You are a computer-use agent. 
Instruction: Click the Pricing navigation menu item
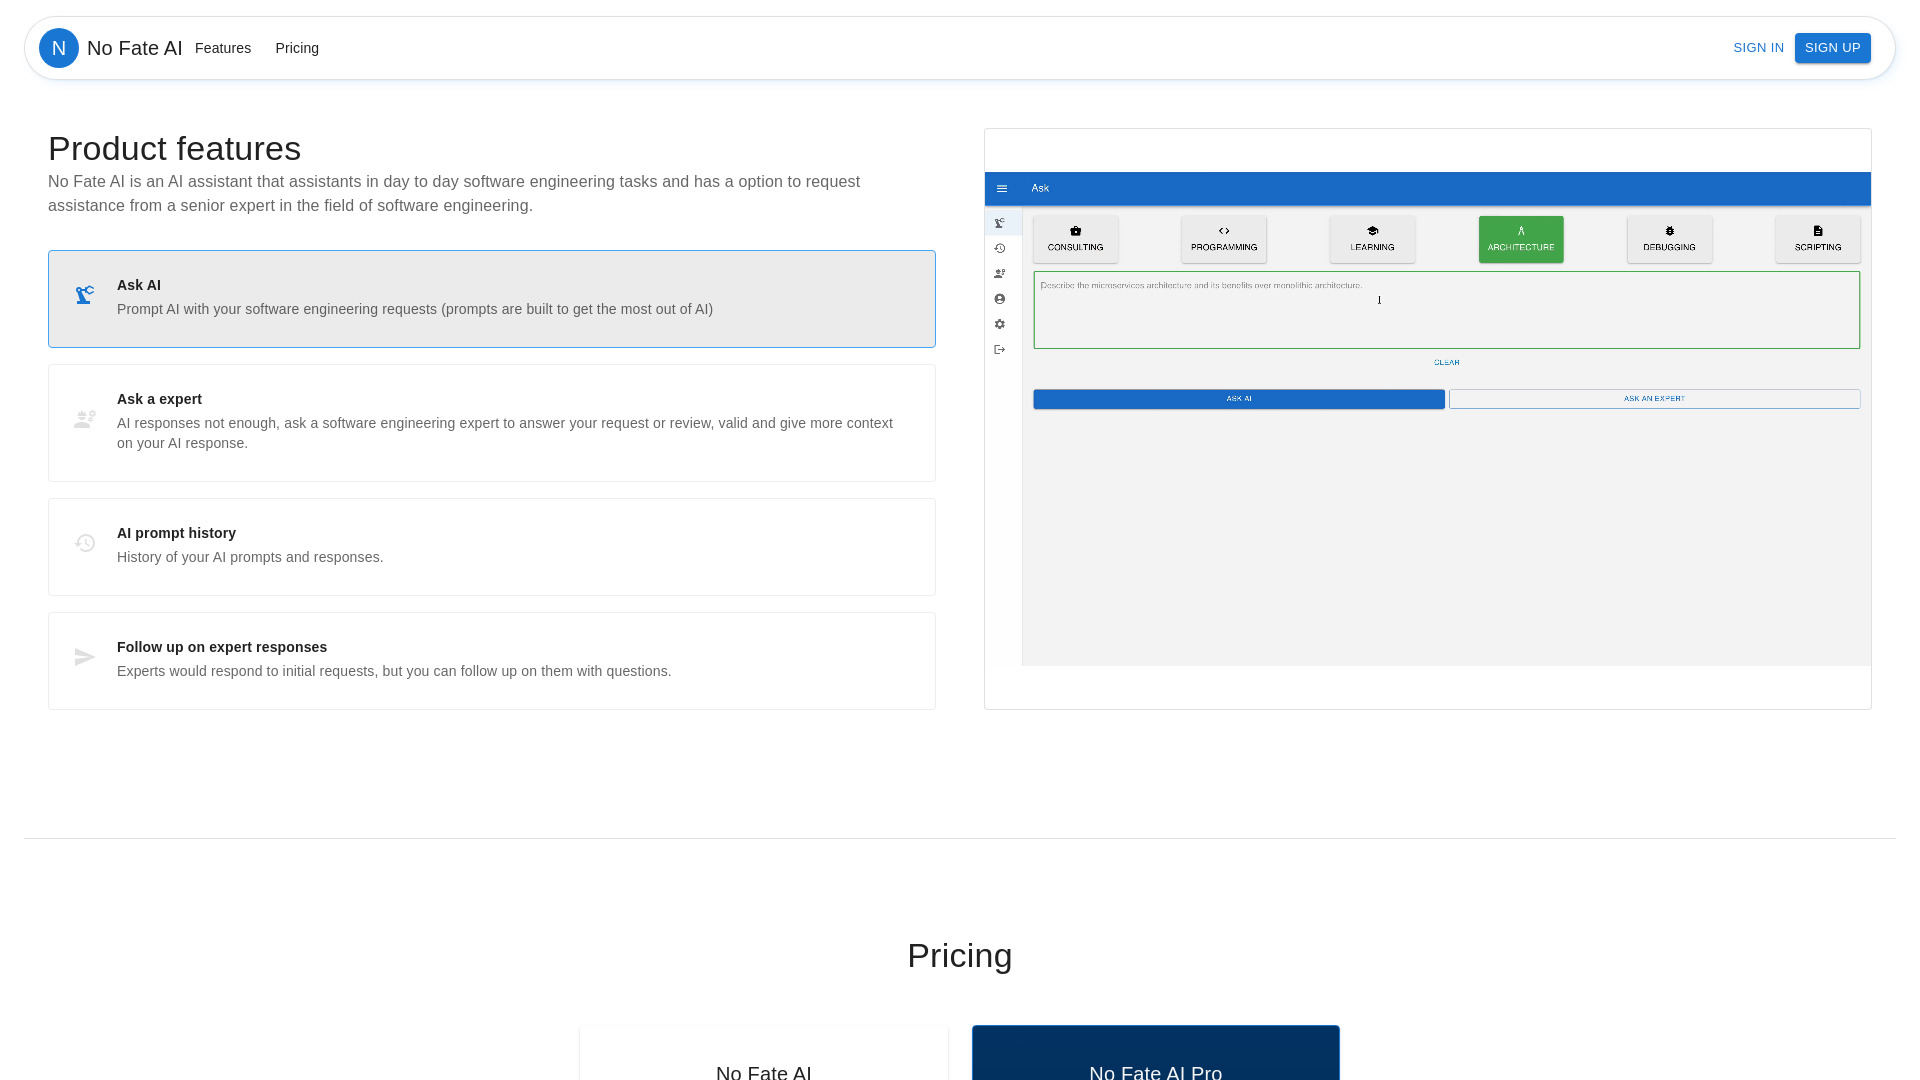coord(297,47)
